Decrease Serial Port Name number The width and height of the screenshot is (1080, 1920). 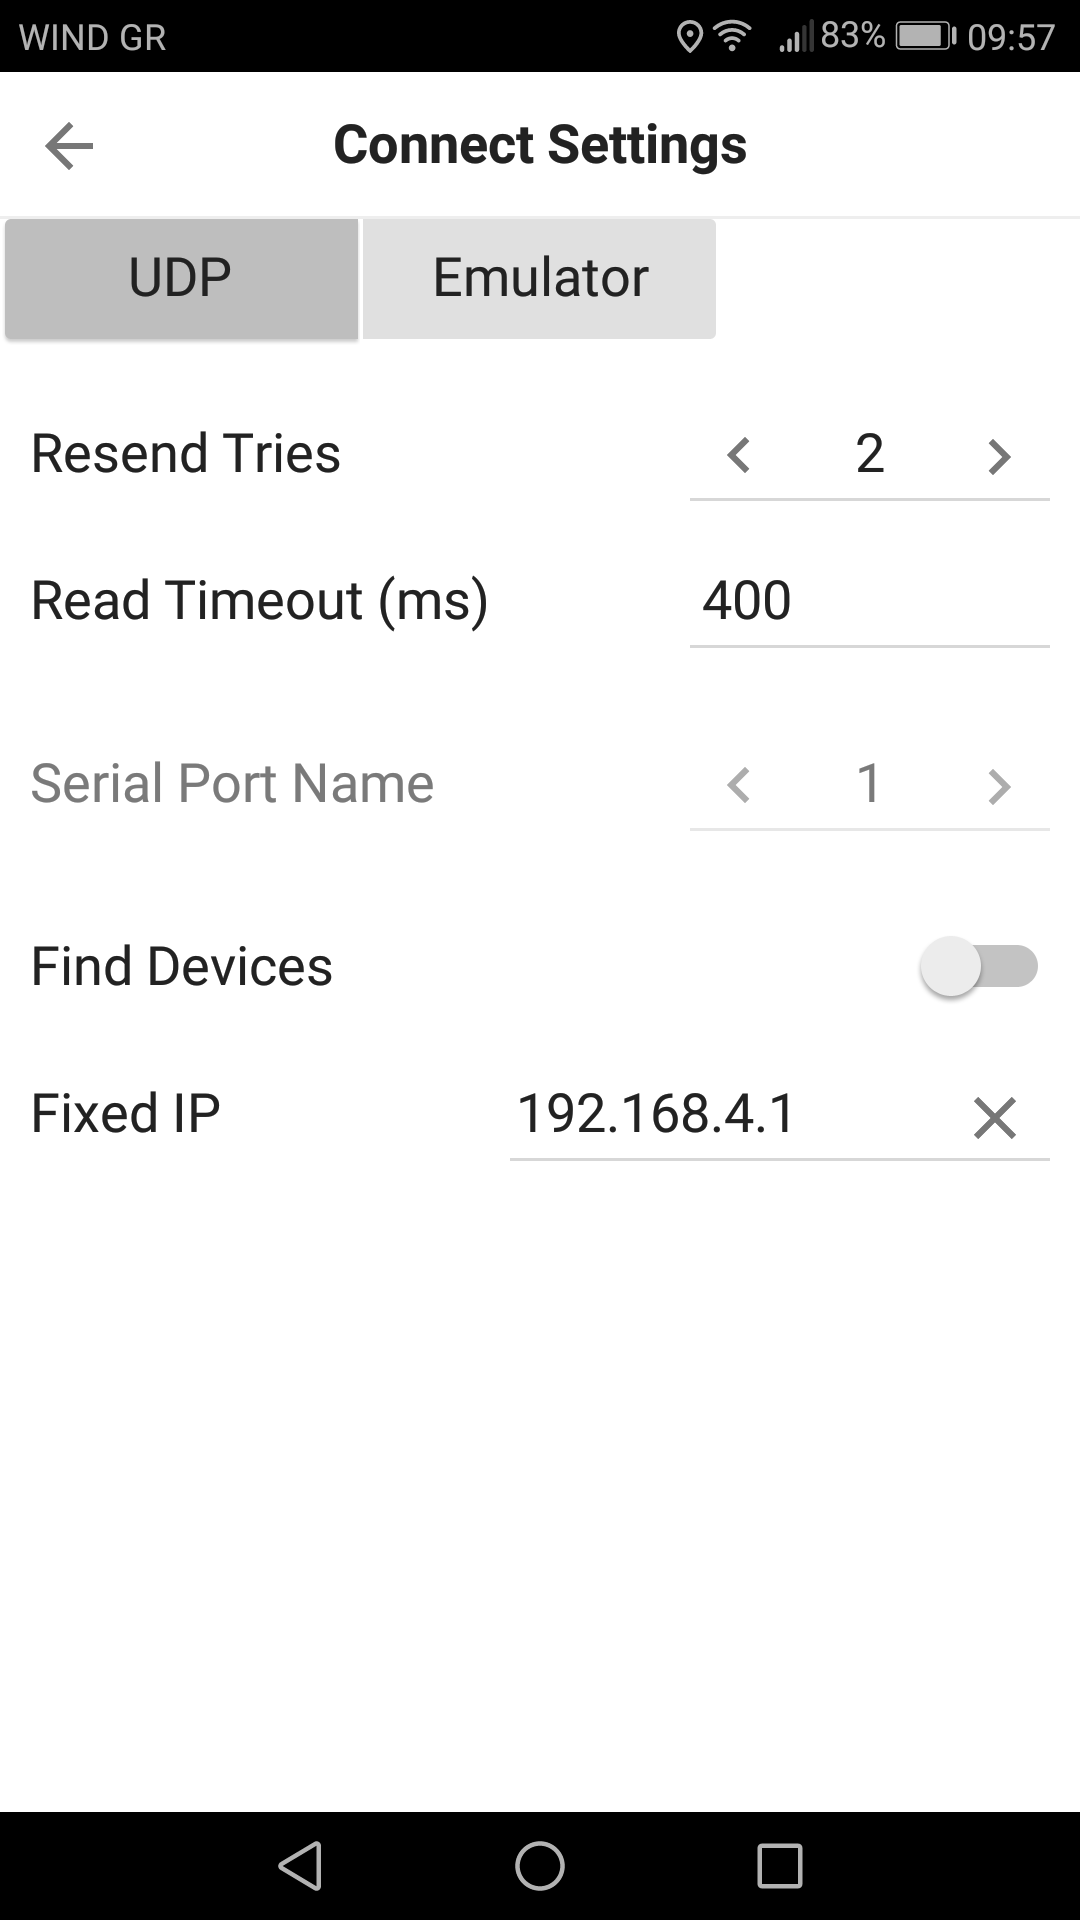click(738, 785)
